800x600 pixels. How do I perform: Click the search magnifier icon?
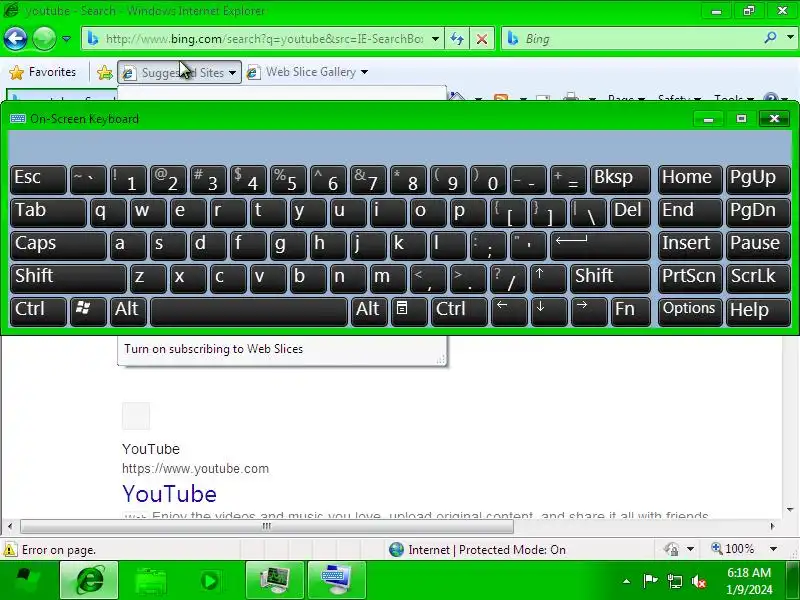pos(770,38)
